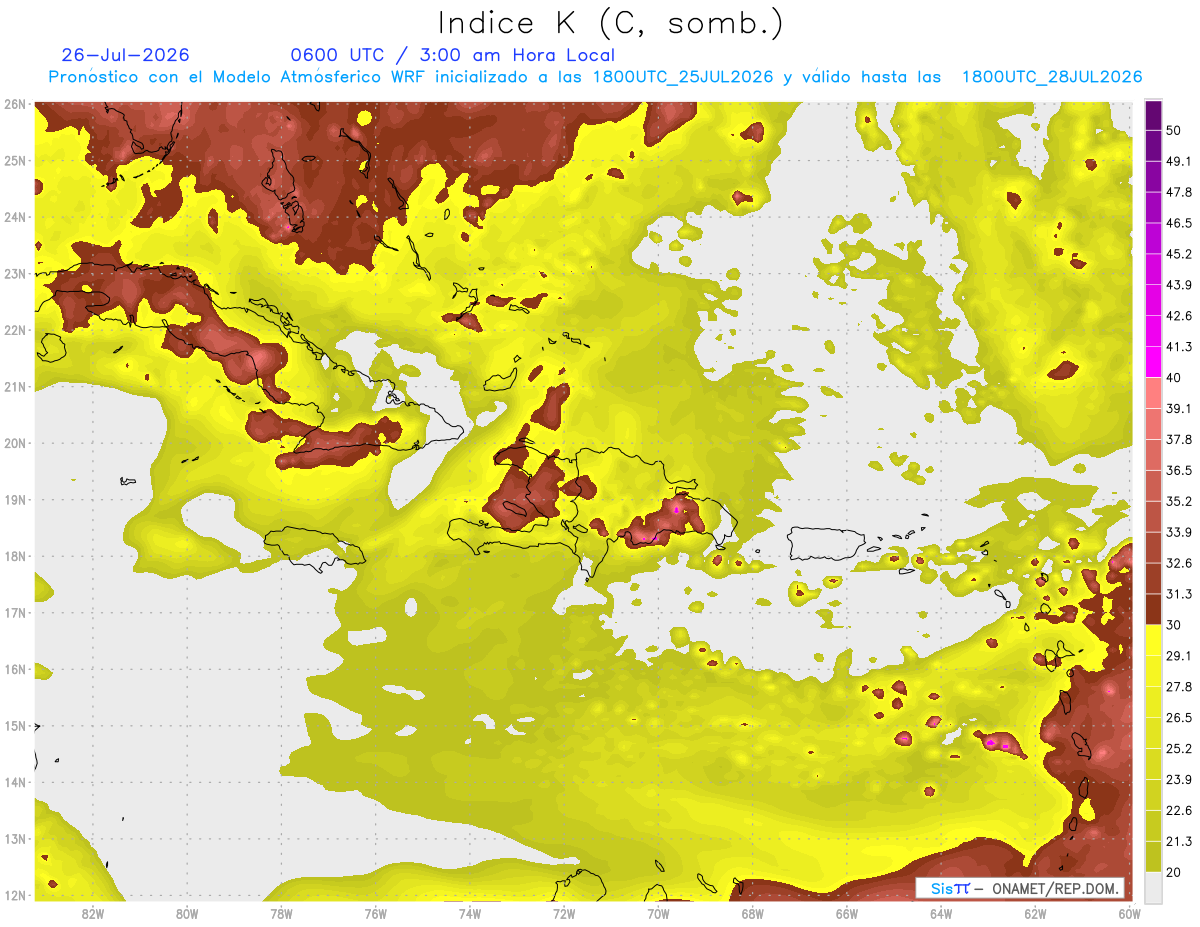This screenshot has height=927, width=1200.
Task: Click the latitude label '18N'
Action: 15,556
